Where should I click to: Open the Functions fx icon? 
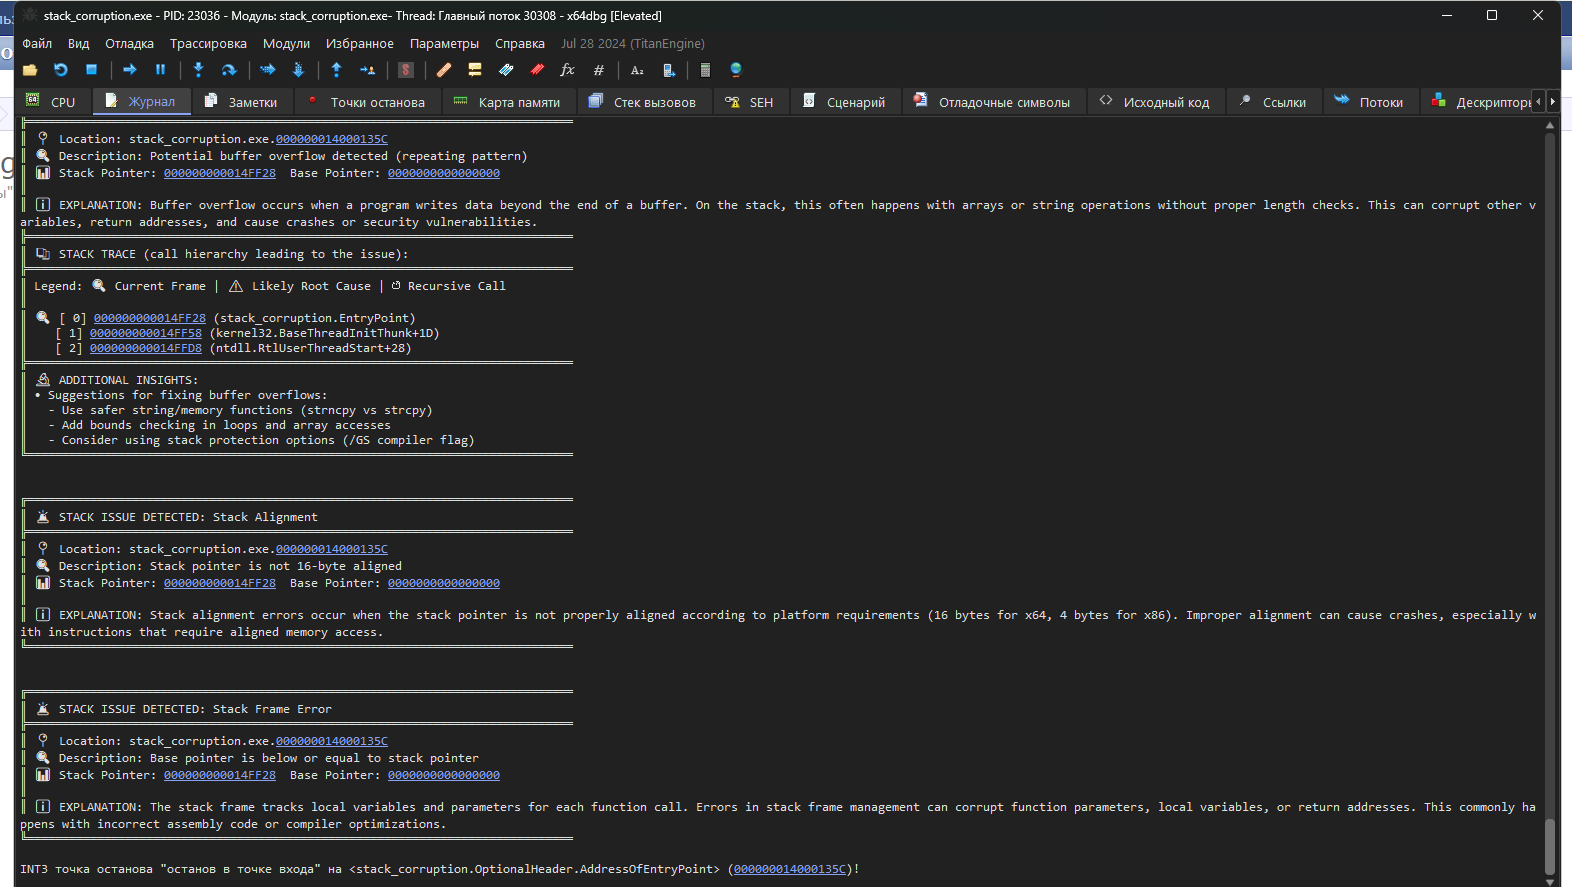567,70
